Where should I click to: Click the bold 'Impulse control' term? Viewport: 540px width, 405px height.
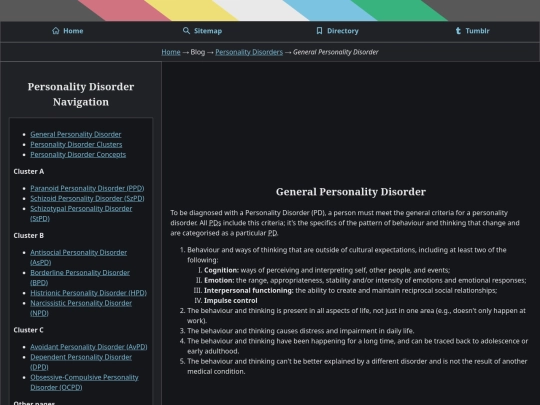[231, 301]
